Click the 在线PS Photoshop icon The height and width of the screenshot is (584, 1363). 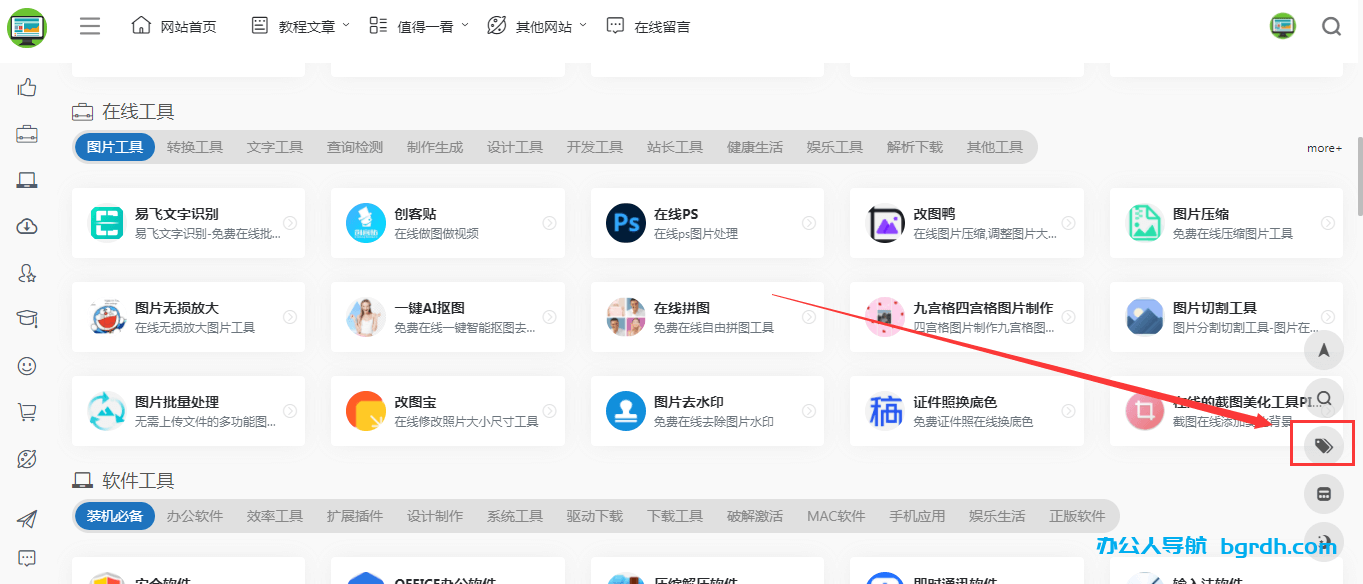626,222
